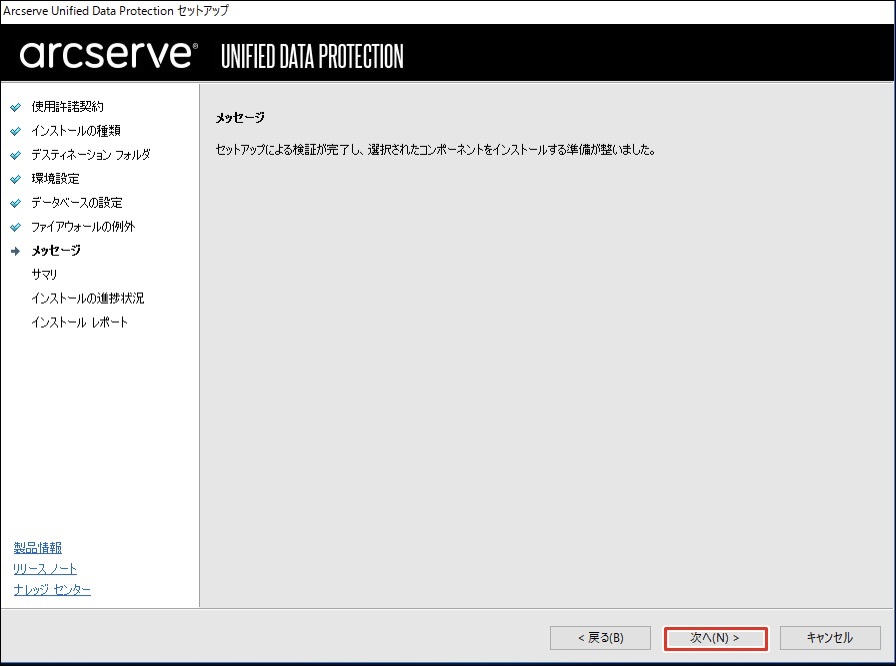
Task: Select the サマリ step
Action: pyautogui.click(x=44, y=275)
